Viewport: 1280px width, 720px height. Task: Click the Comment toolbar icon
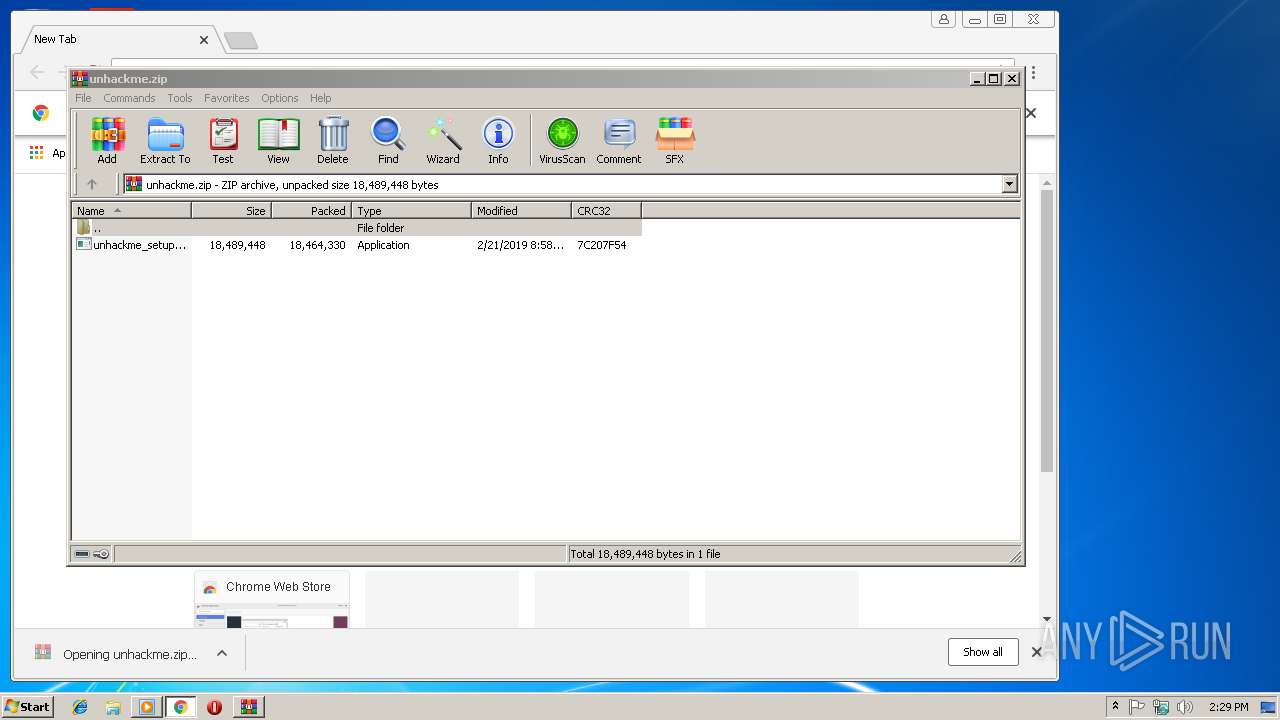point(619,141)
